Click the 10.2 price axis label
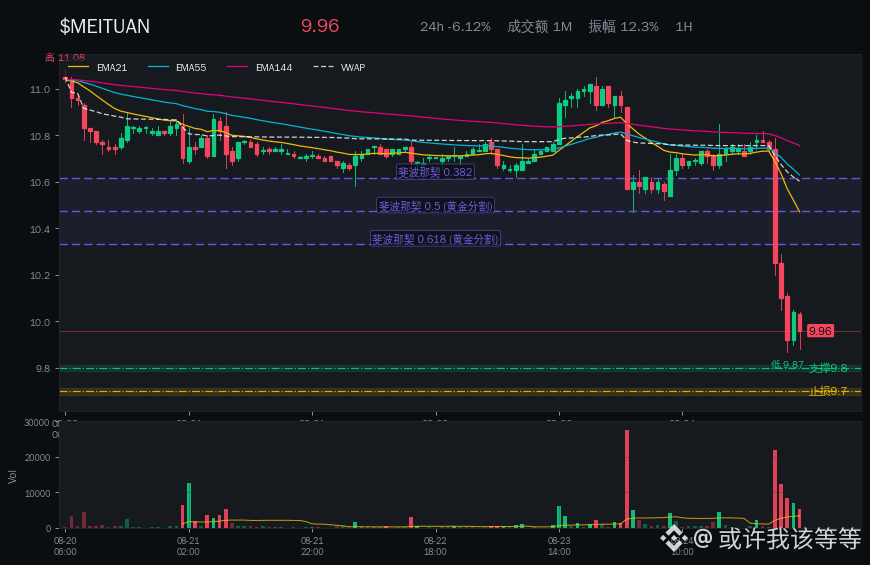Viewport: 870px width, 565px height. pyautogui.click(x=40, y=276)
